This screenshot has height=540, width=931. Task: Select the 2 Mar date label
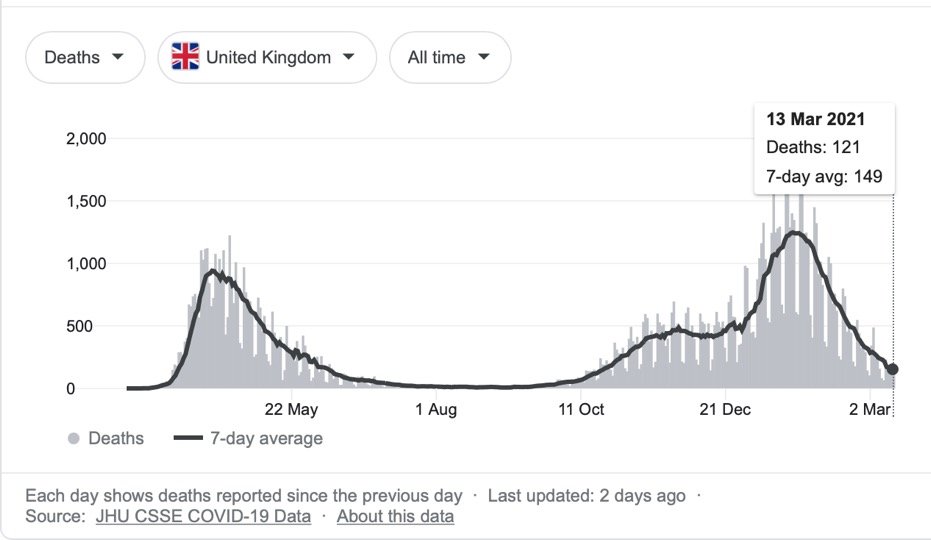point(869,410)
